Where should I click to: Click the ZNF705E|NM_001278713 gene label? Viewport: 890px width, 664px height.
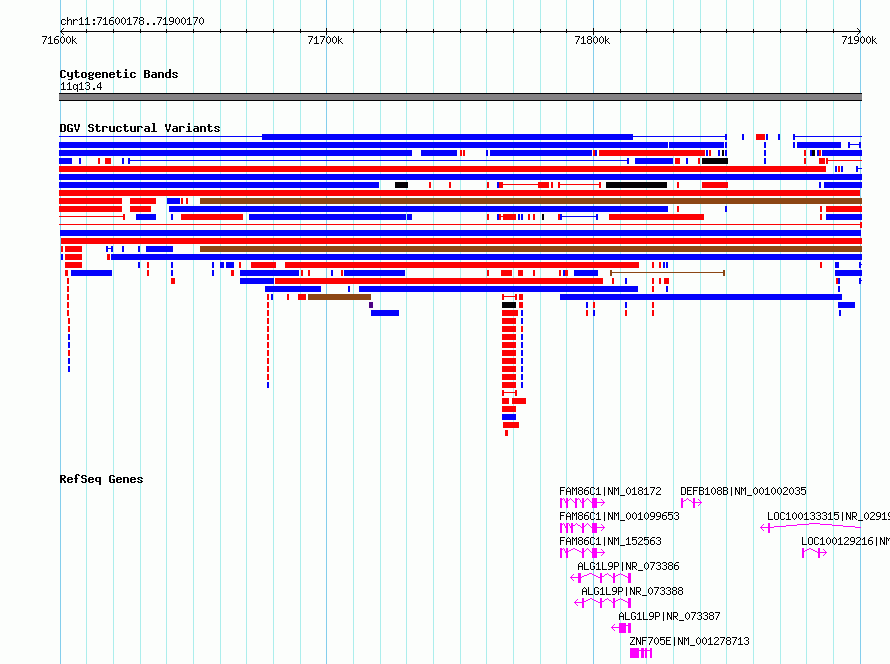click(x=690, y=641)
